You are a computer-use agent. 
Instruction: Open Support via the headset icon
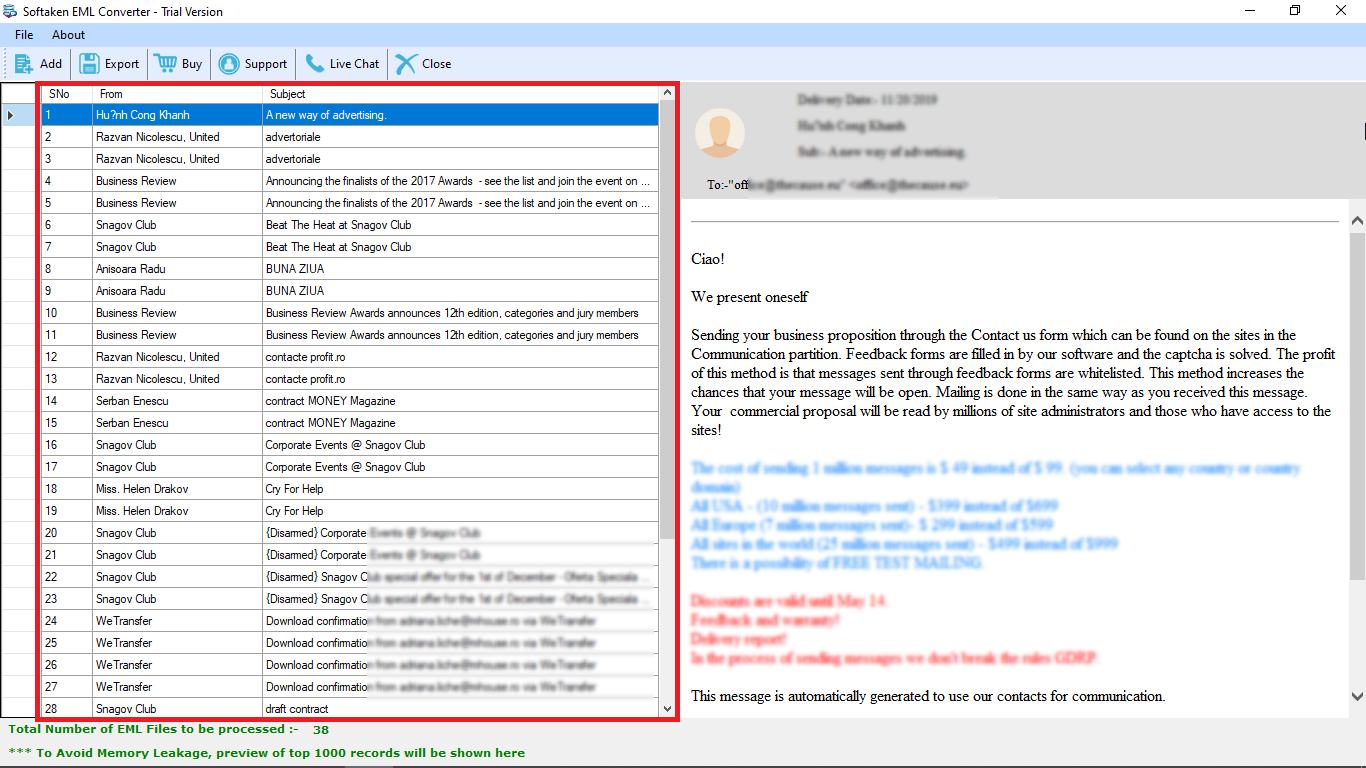tap(229, 64)
